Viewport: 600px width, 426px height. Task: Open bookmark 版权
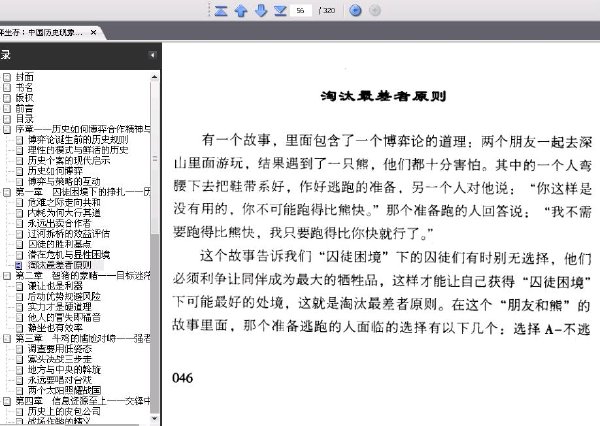pos(25,98)
